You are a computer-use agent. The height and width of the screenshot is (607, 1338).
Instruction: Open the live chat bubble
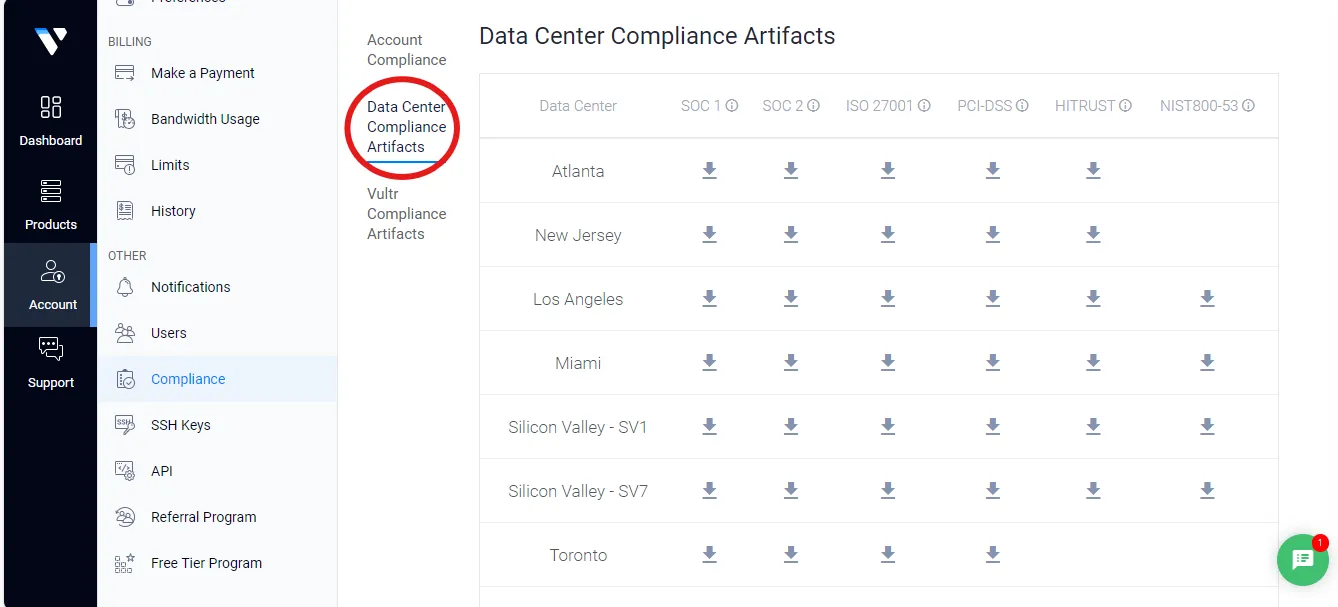click(1303, 560)
